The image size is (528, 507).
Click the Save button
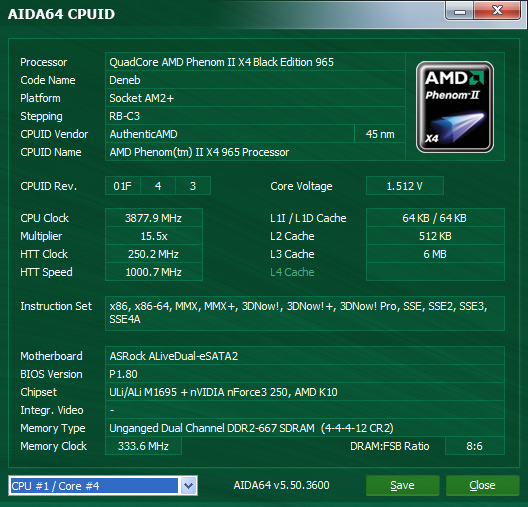(x=402, y=485)
